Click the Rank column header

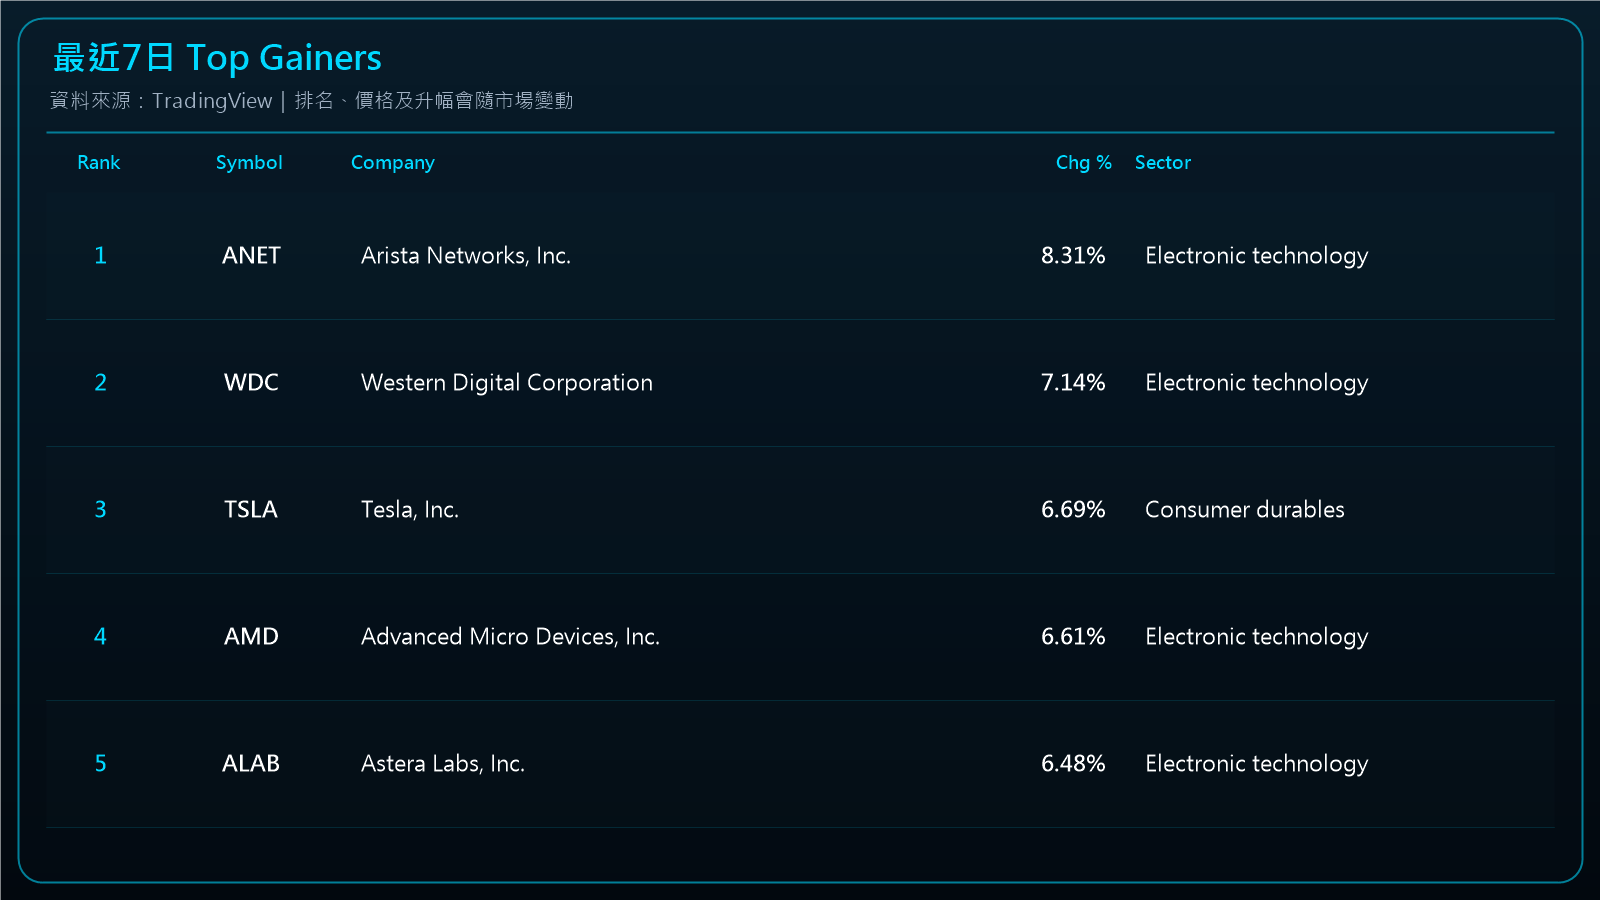tap(99, 162)
